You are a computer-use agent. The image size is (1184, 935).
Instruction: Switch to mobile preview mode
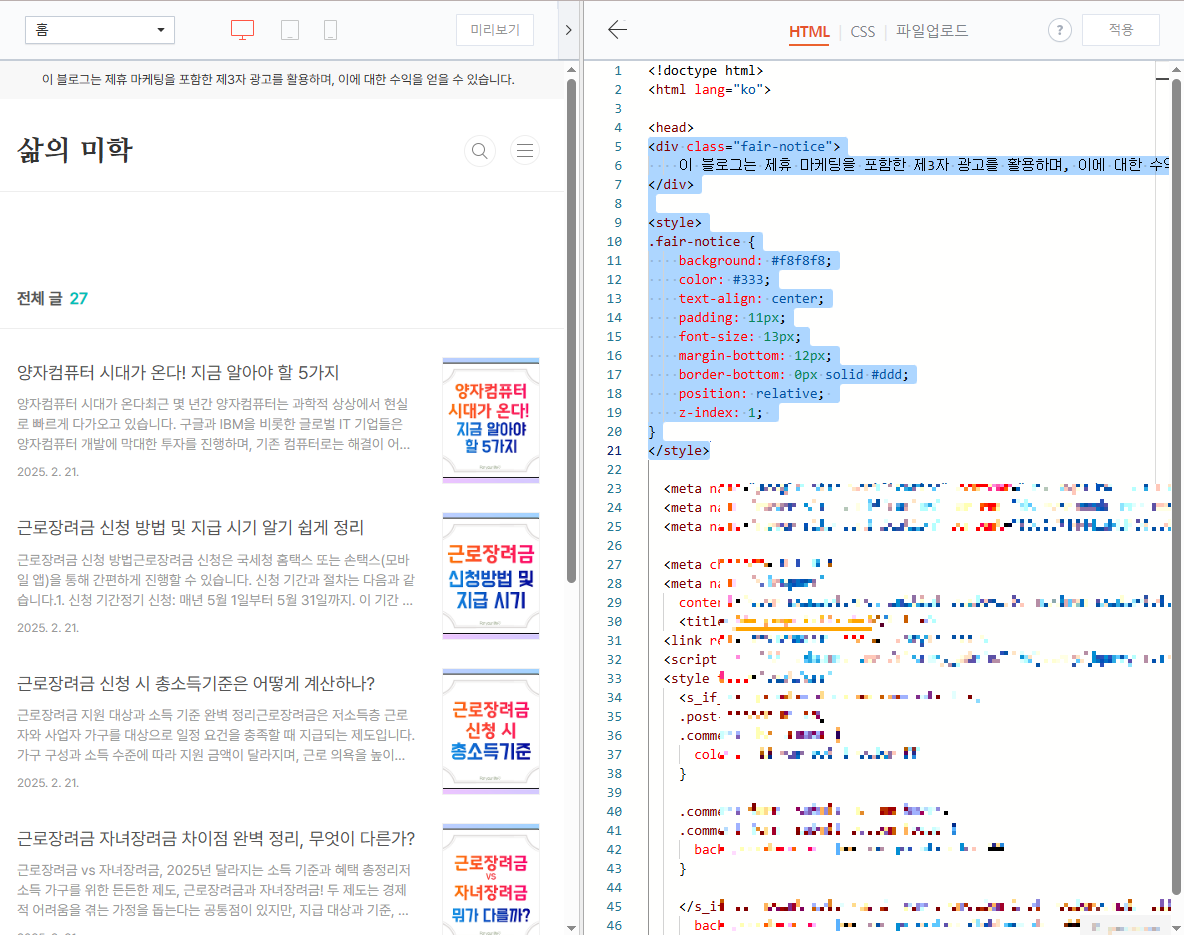[x=330, y=30]
